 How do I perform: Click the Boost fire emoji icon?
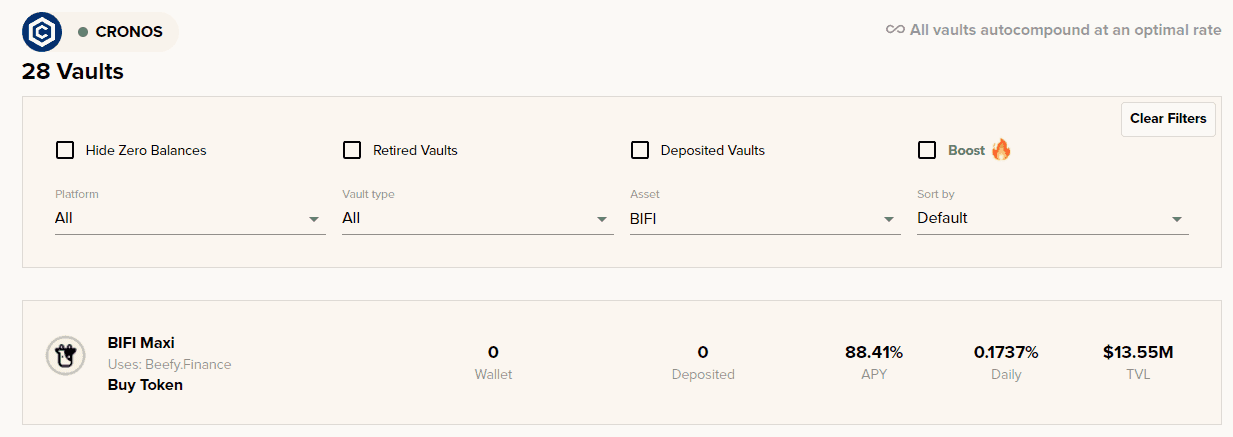[1001, 150]
